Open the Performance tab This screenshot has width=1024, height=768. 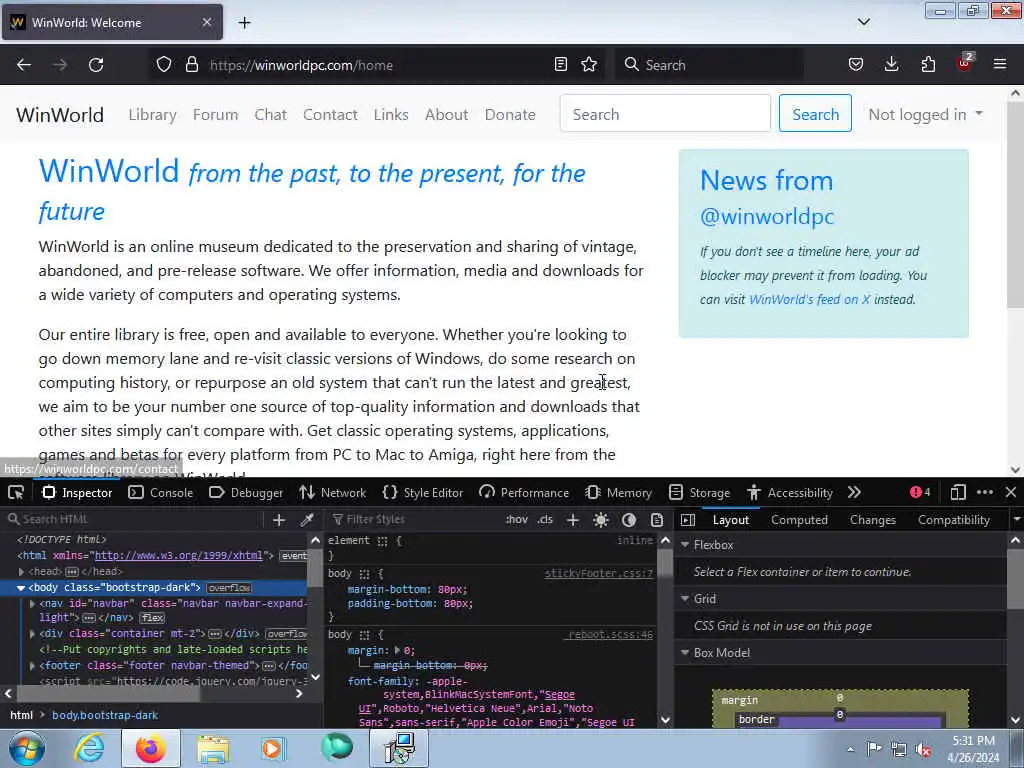click(x=524, y=492)
